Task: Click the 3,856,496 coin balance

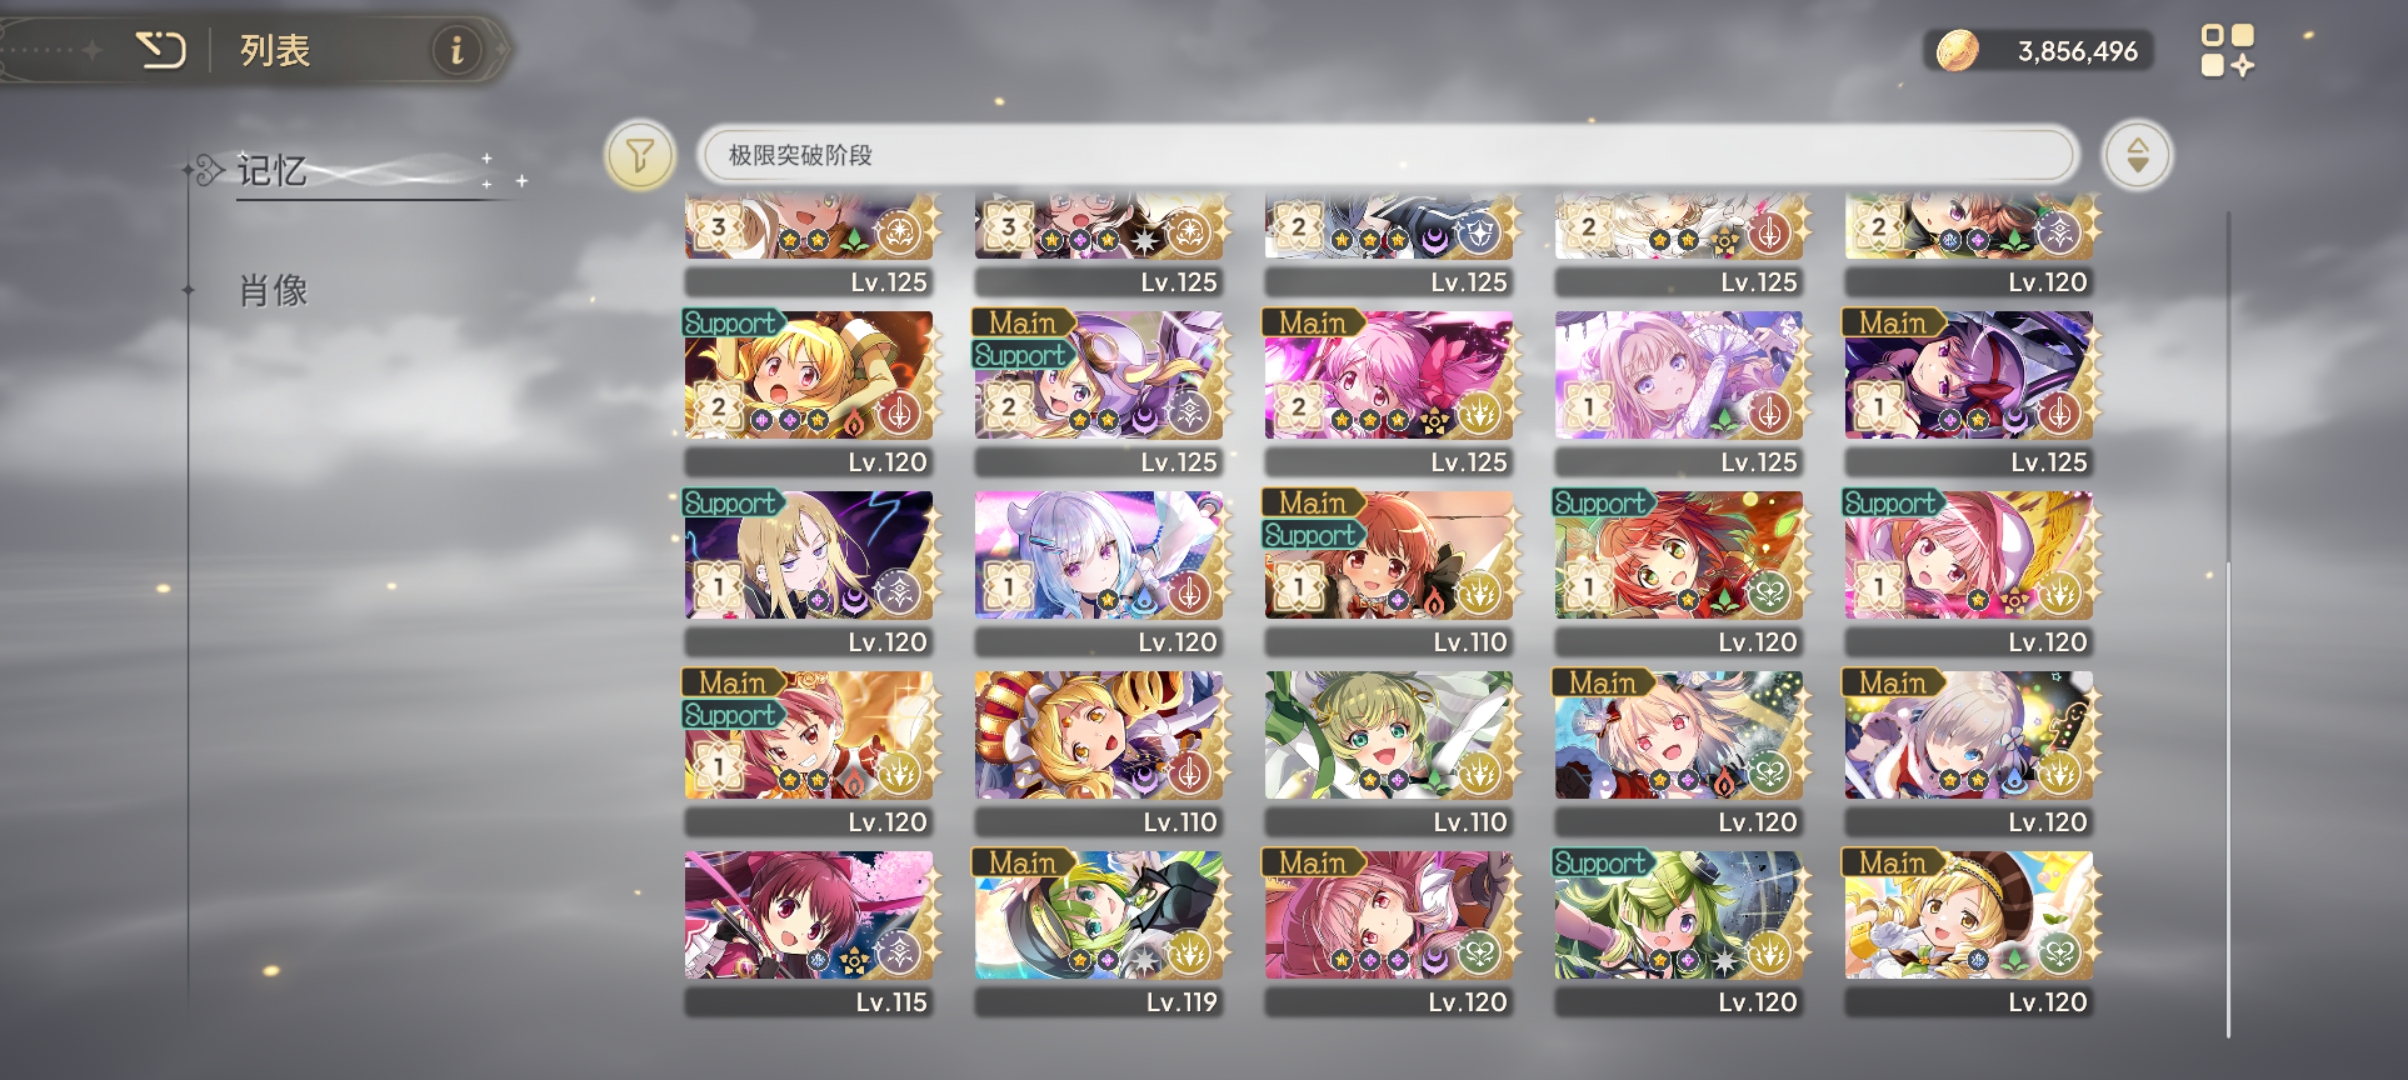Action: click(2077, 51)
